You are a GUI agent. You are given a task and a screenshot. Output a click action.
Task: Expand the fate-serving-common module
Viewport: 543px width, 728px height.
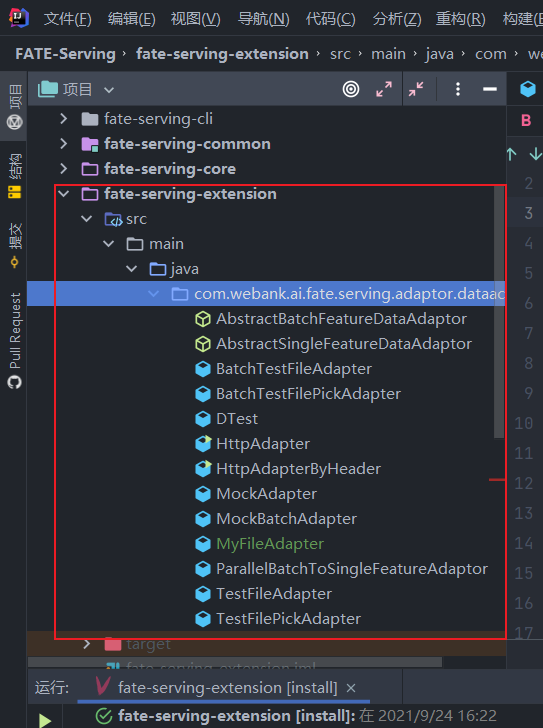[x=64, y=144]
